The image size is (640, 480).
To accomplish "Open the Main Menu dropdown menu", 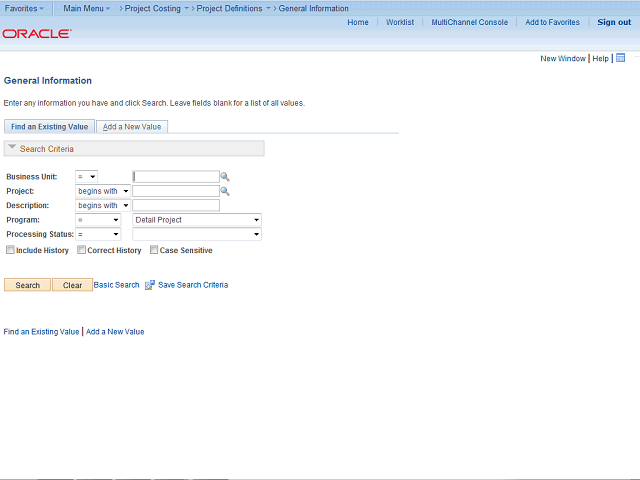I will [x=86, y=8].
